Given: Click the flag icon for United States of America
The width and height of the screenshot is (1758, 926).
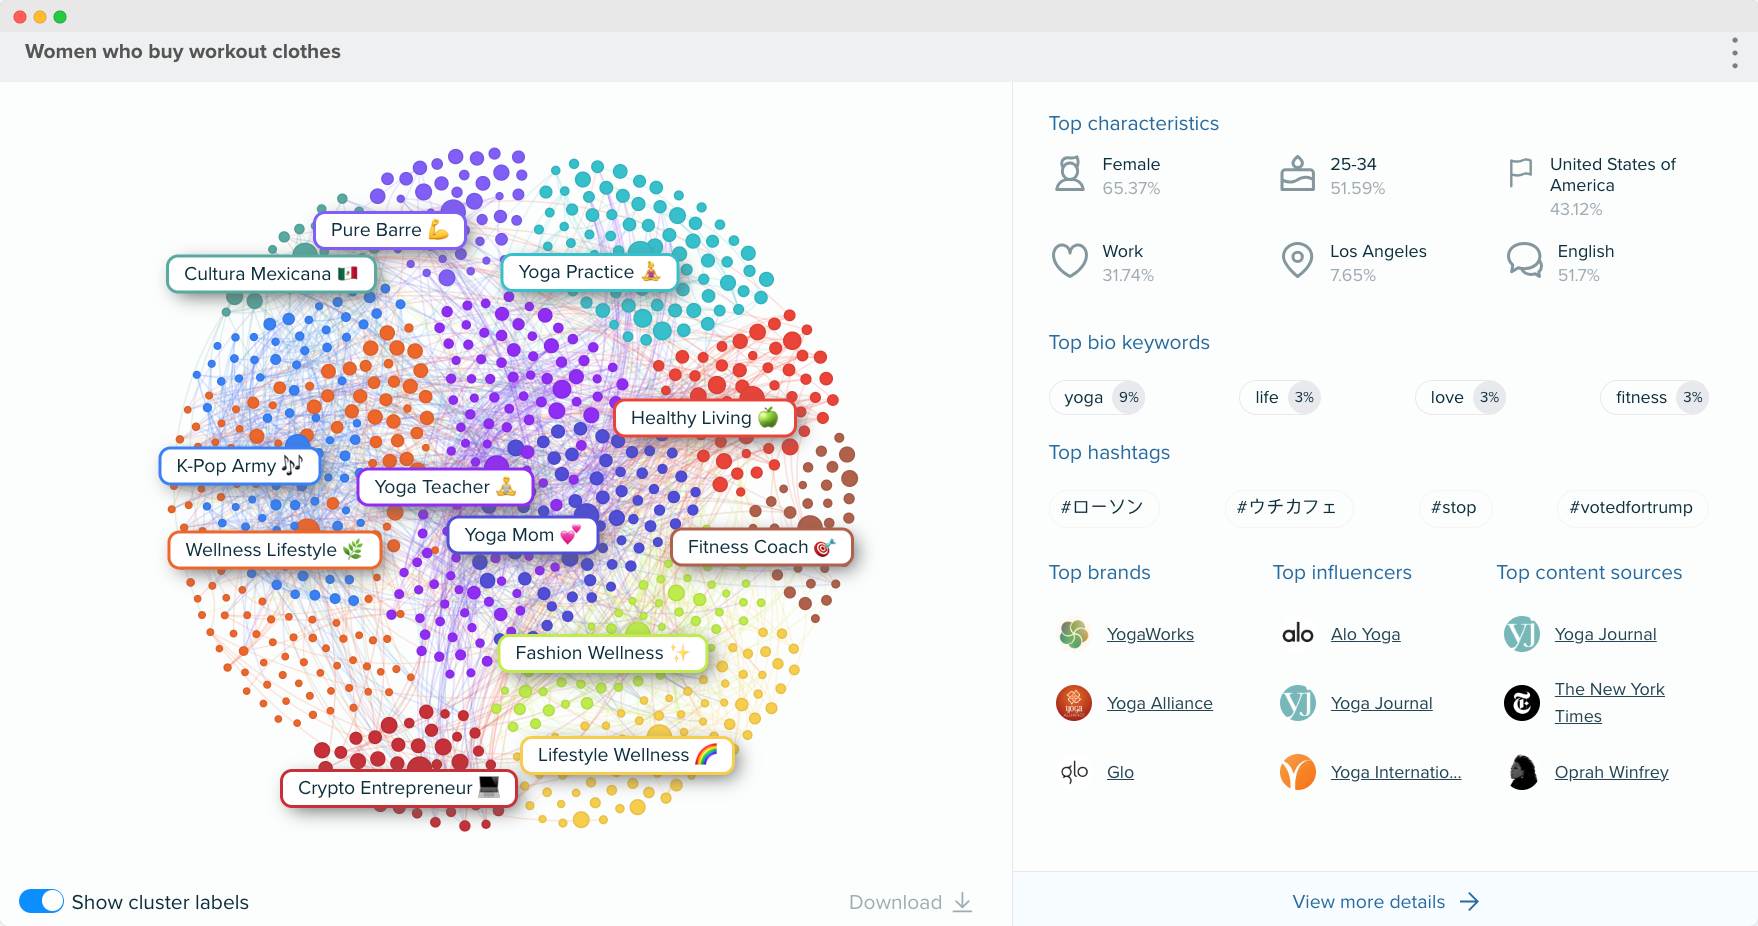Looking at the screenshot, I should point(1521,172).
